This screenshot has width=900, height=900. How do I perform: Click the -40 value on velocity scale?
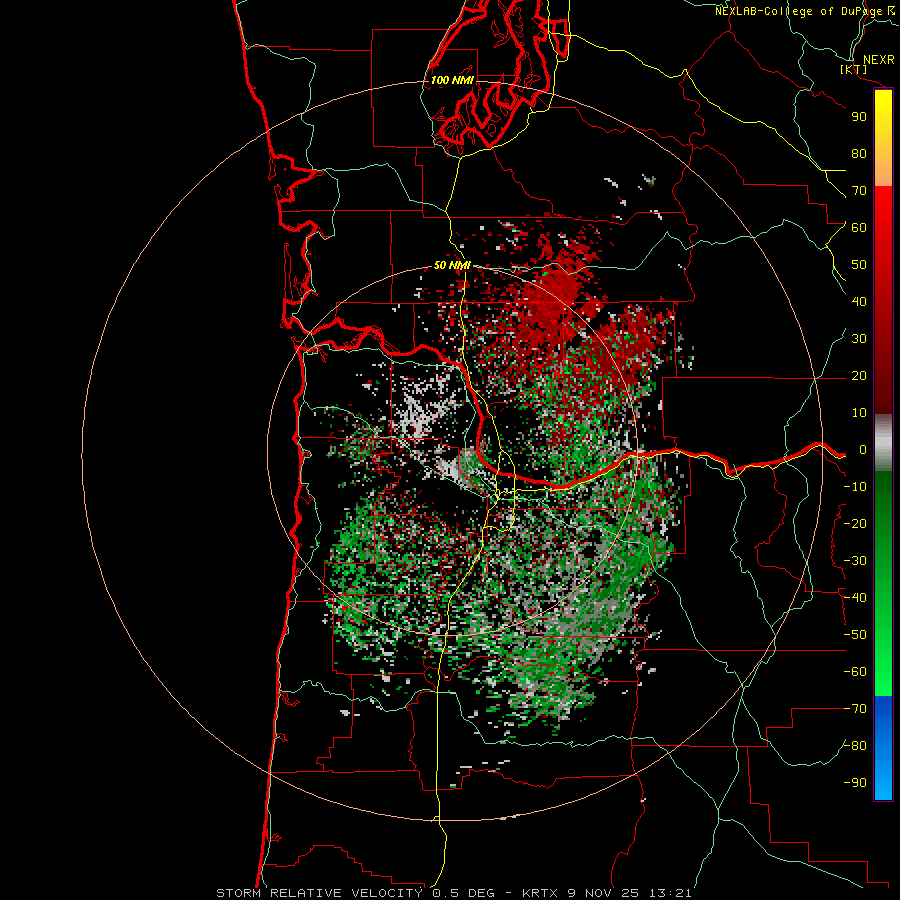(855, 598)
